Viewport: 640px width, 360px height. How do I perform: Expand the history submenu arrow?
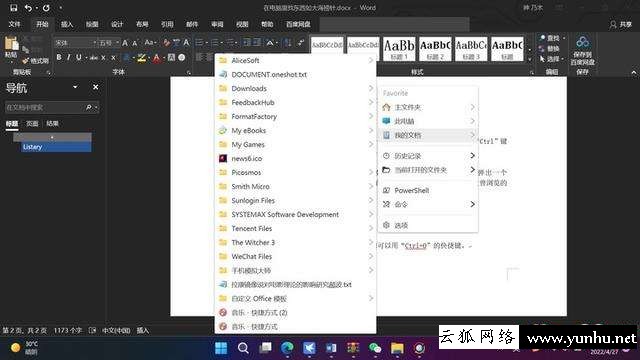pos(472,156)
